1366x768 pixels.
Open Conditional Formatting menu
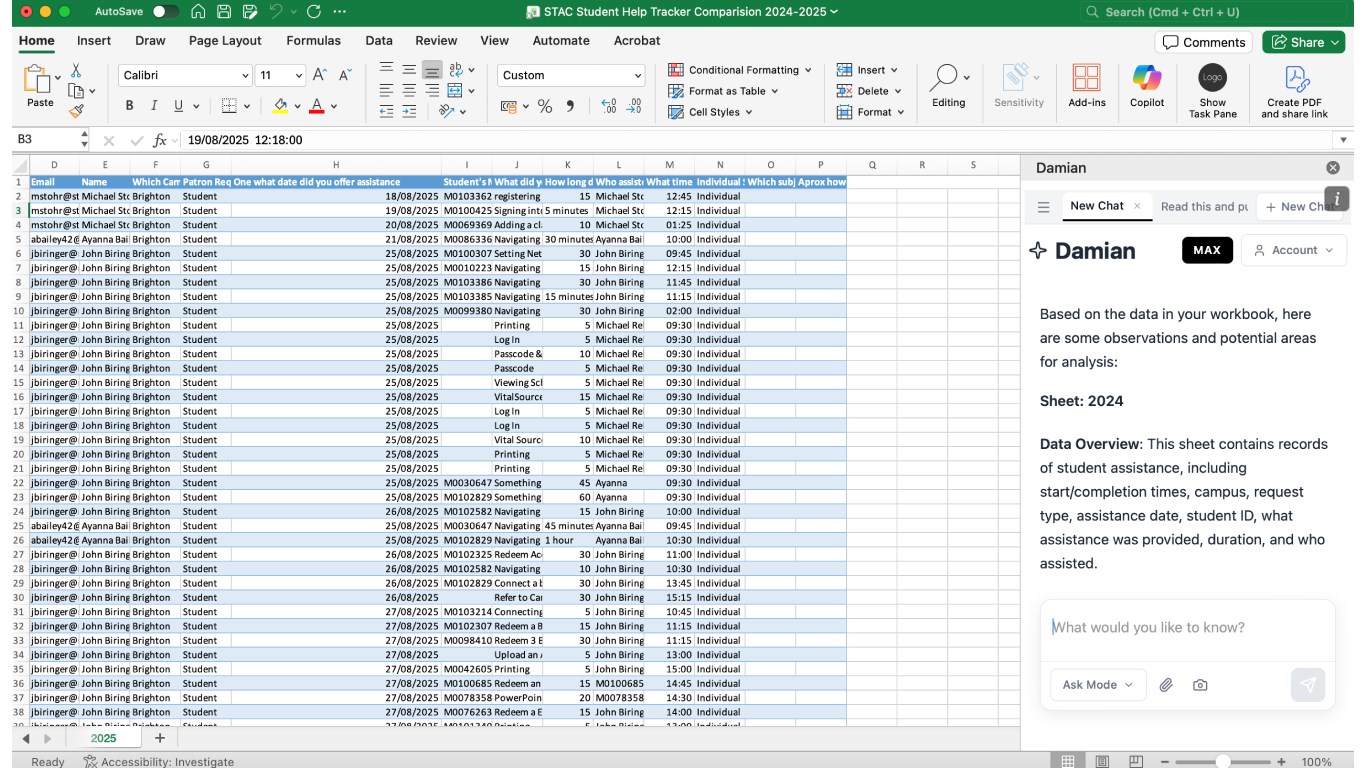(x=740, y=70)
